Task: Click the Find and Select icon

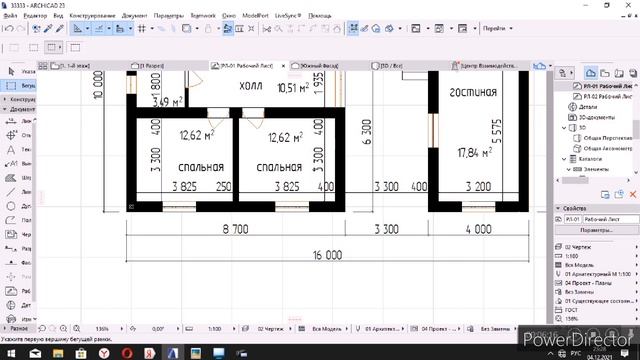Action: click(36, 29)
